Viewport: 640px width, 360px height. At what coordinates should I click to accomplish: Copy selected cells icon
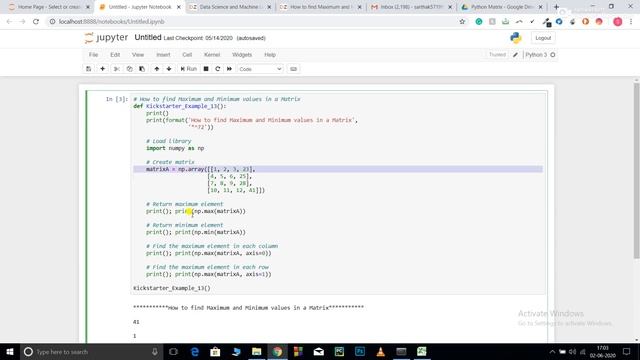click(x=129, y=69)
